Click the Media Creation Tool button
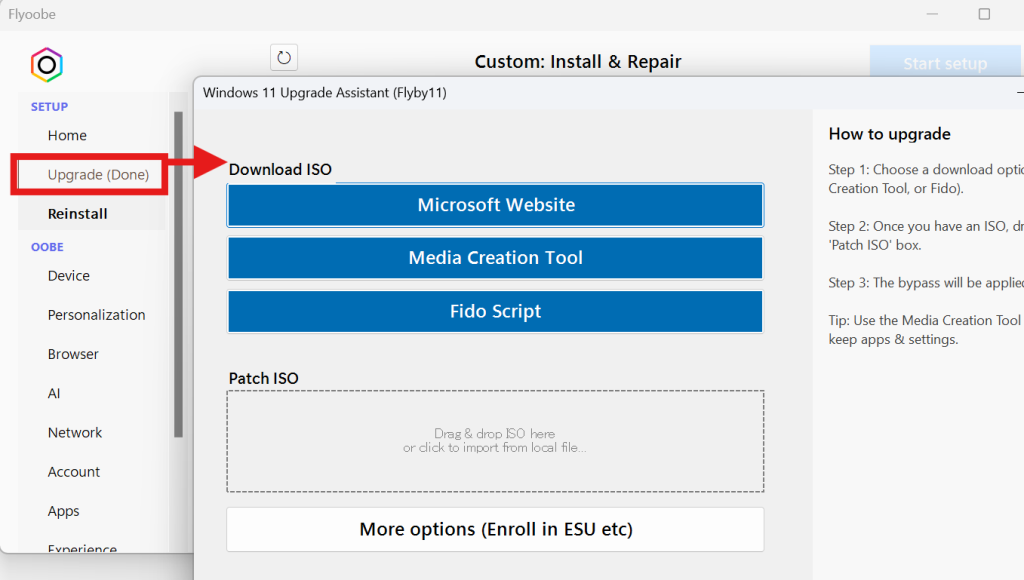The image size is (1024, 580). tap(495, 258)
